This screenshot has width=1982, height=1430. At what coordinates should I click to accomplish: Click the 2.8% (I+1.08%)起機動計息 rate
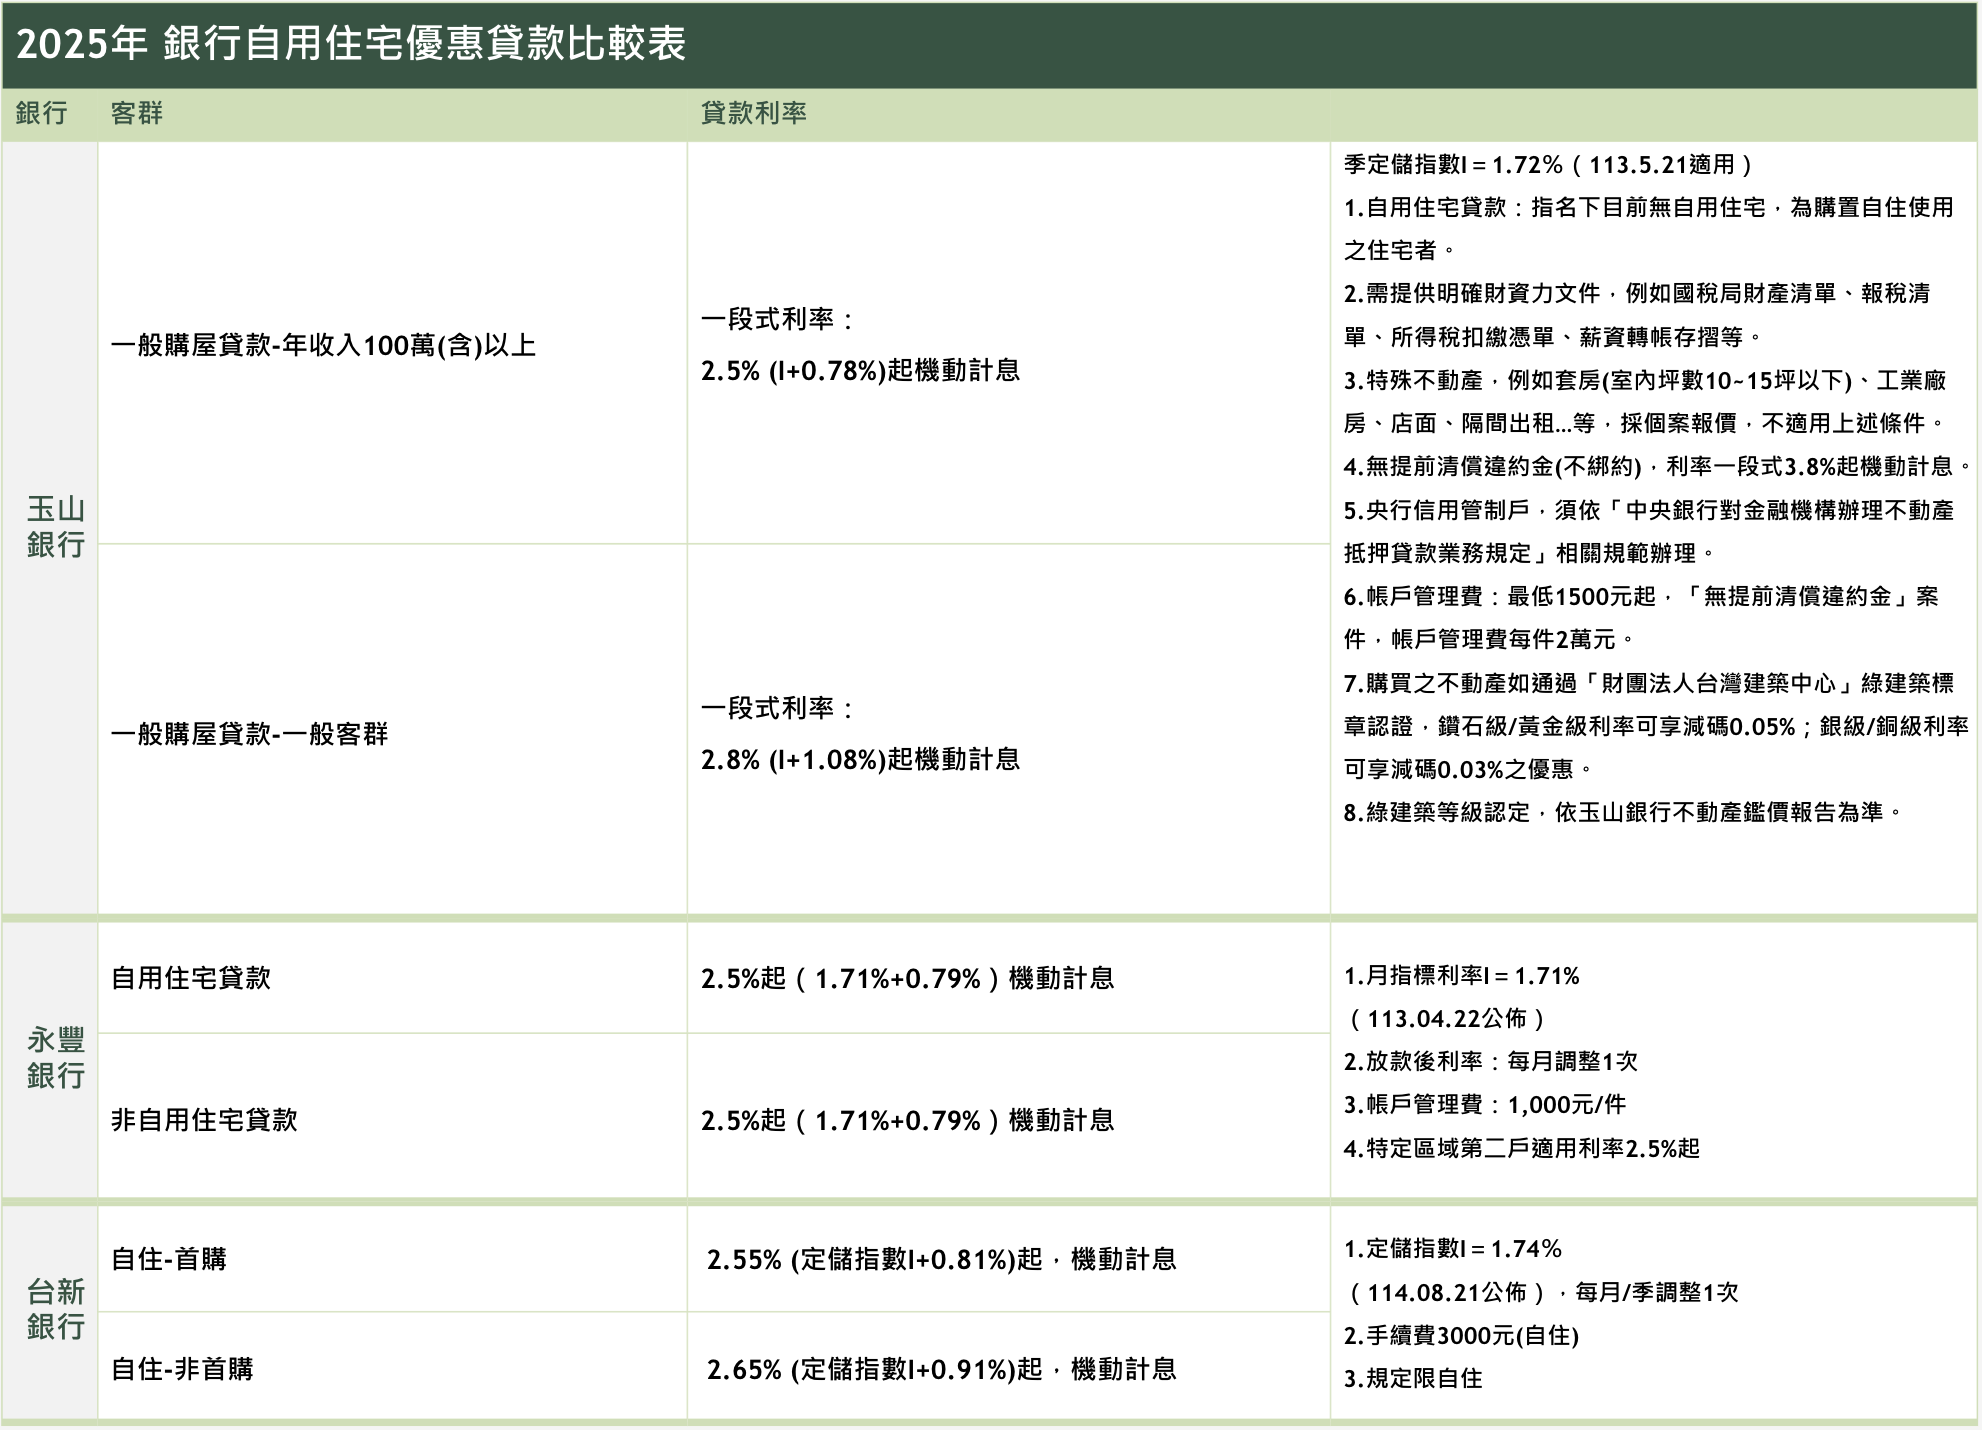click(861, 760)
